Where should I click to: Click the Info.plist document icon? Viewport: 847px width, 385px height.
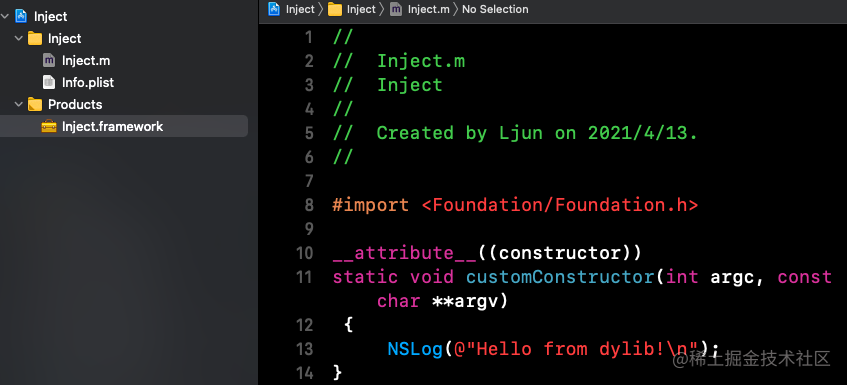click(x=49, y=83)
